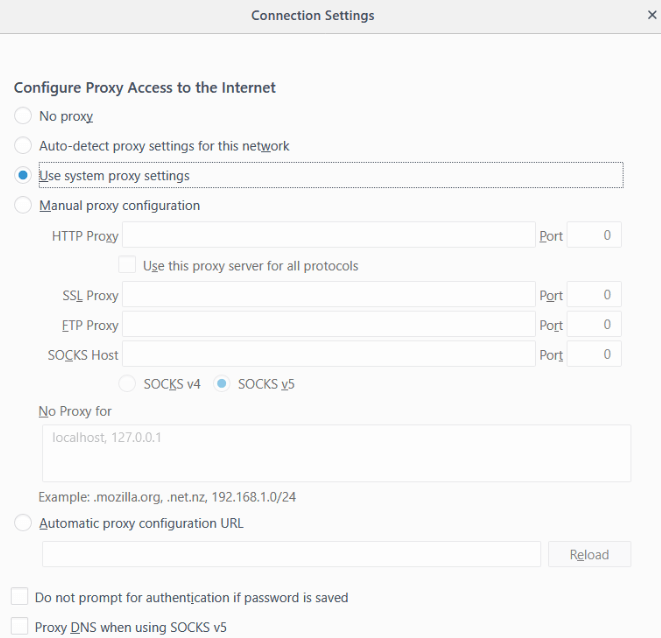661x638 pixels.
Task: Enable Manual proxy configuration
Action: (x=23, y=206)
